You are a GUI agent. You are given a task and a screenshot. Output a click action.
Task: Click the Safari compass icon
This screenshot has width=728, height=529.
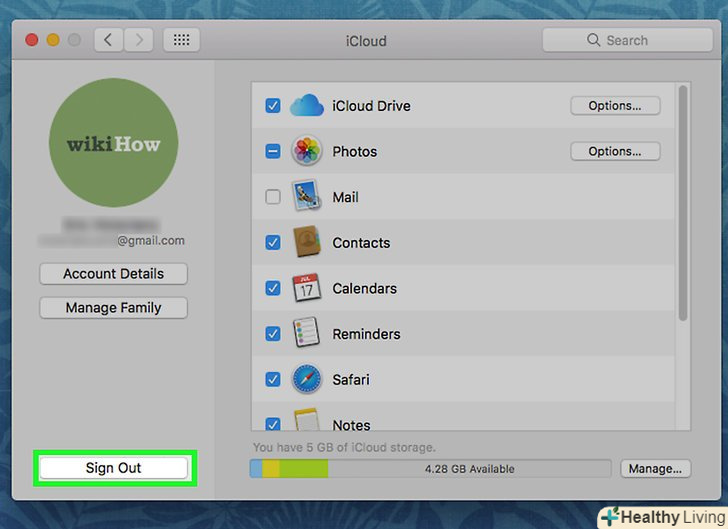[306, 379]
